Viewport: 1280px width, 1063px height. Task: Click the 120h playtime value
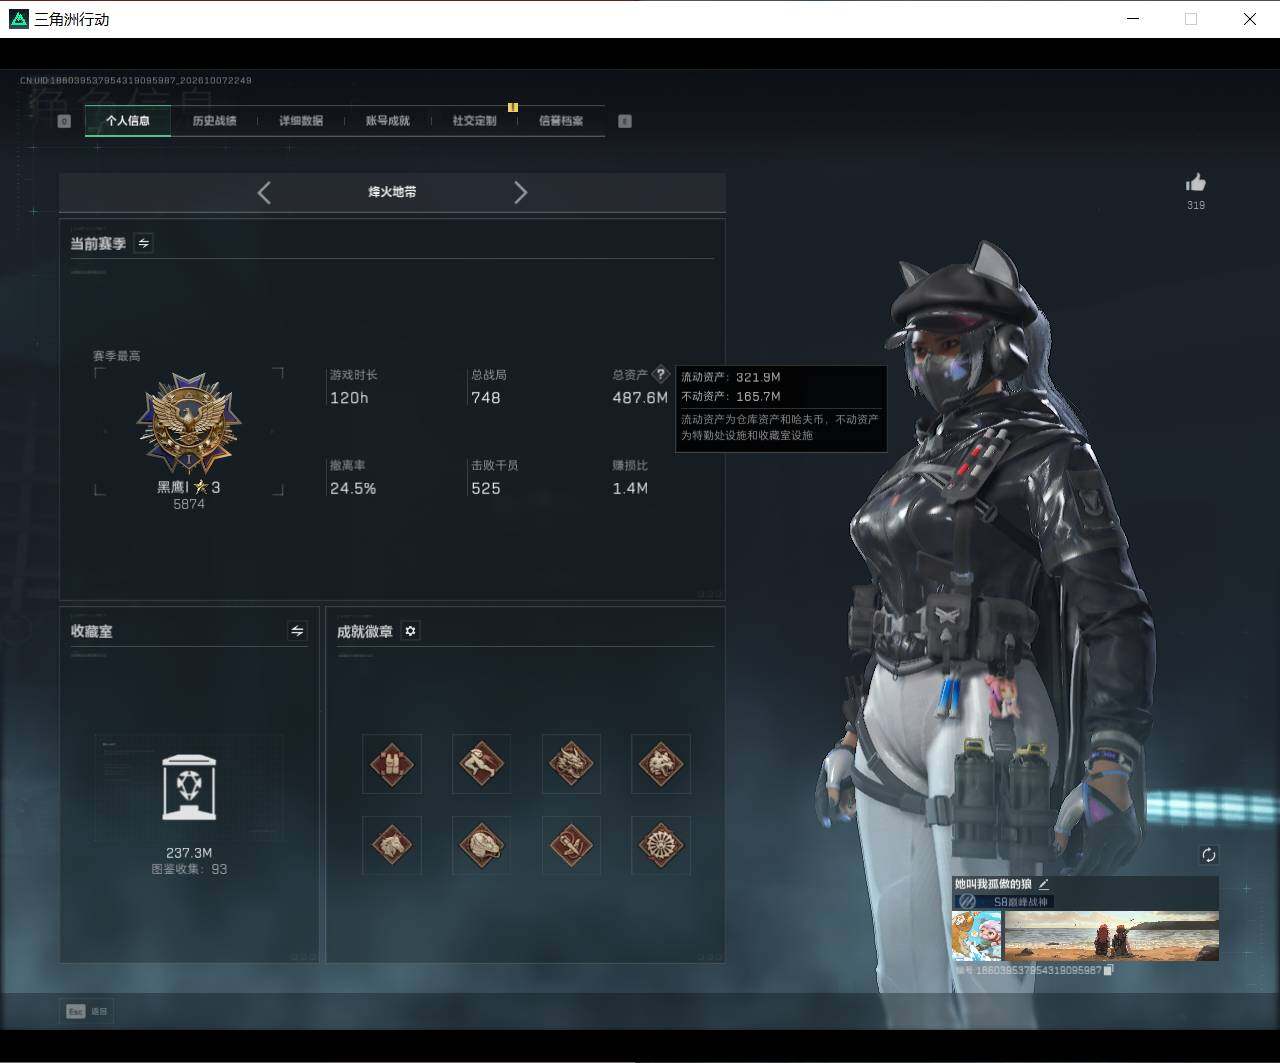(349, 398)
